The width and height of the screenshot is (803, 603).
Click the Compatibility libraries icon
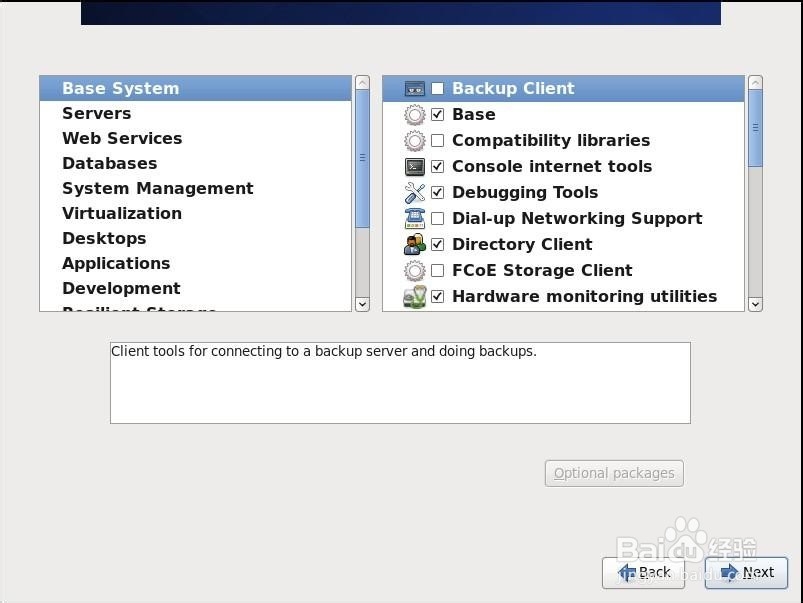pos(415,140)
